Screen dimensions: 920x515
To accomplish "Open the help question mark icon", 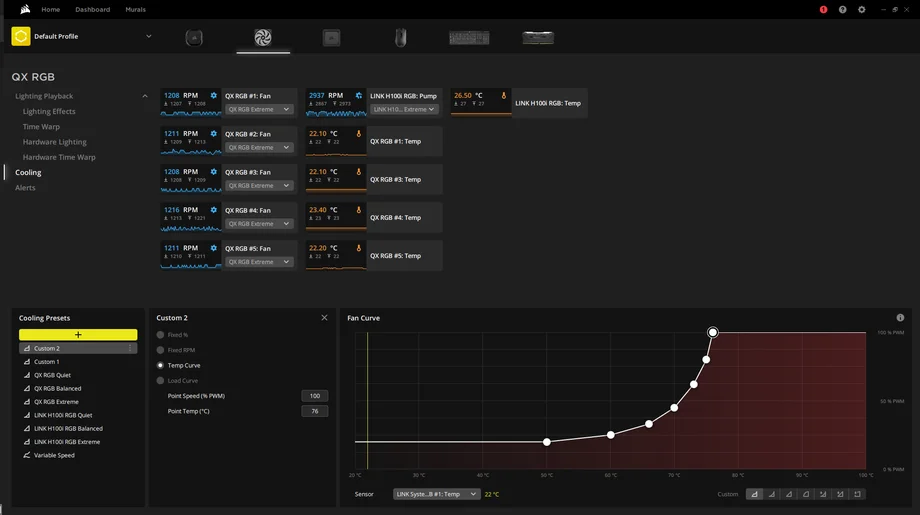I will pyautogui.click(x=843, y=9).
